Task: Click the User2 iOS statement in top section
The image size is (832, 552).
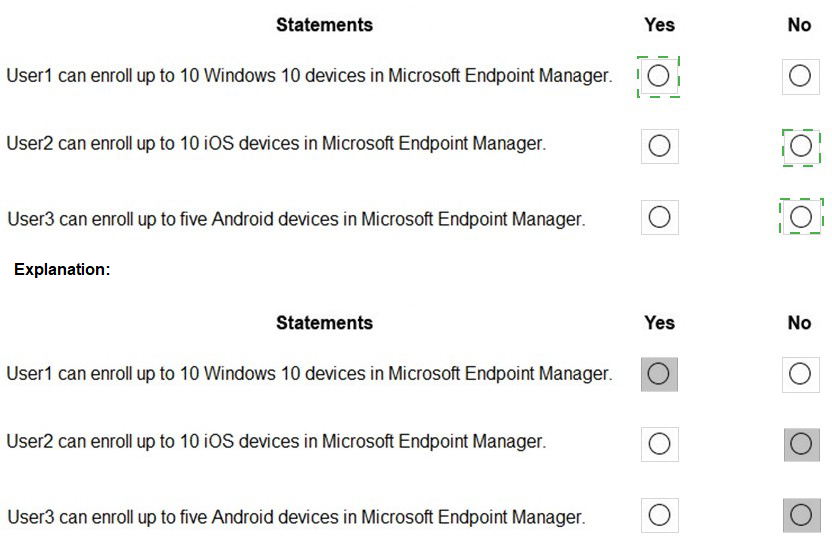Action: tap(276, 143)
